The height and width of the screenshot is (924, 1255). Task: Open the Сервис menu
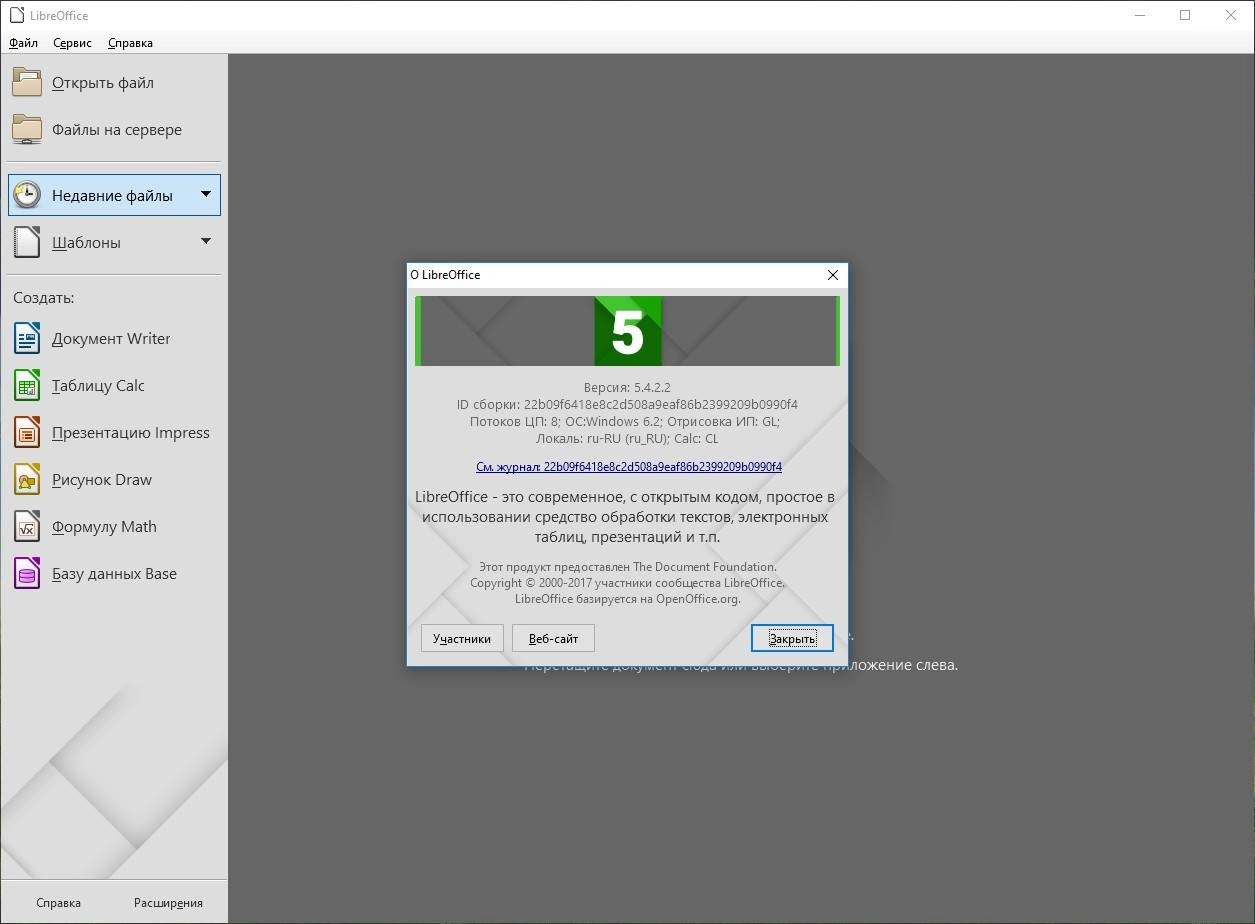pos(72,43)
